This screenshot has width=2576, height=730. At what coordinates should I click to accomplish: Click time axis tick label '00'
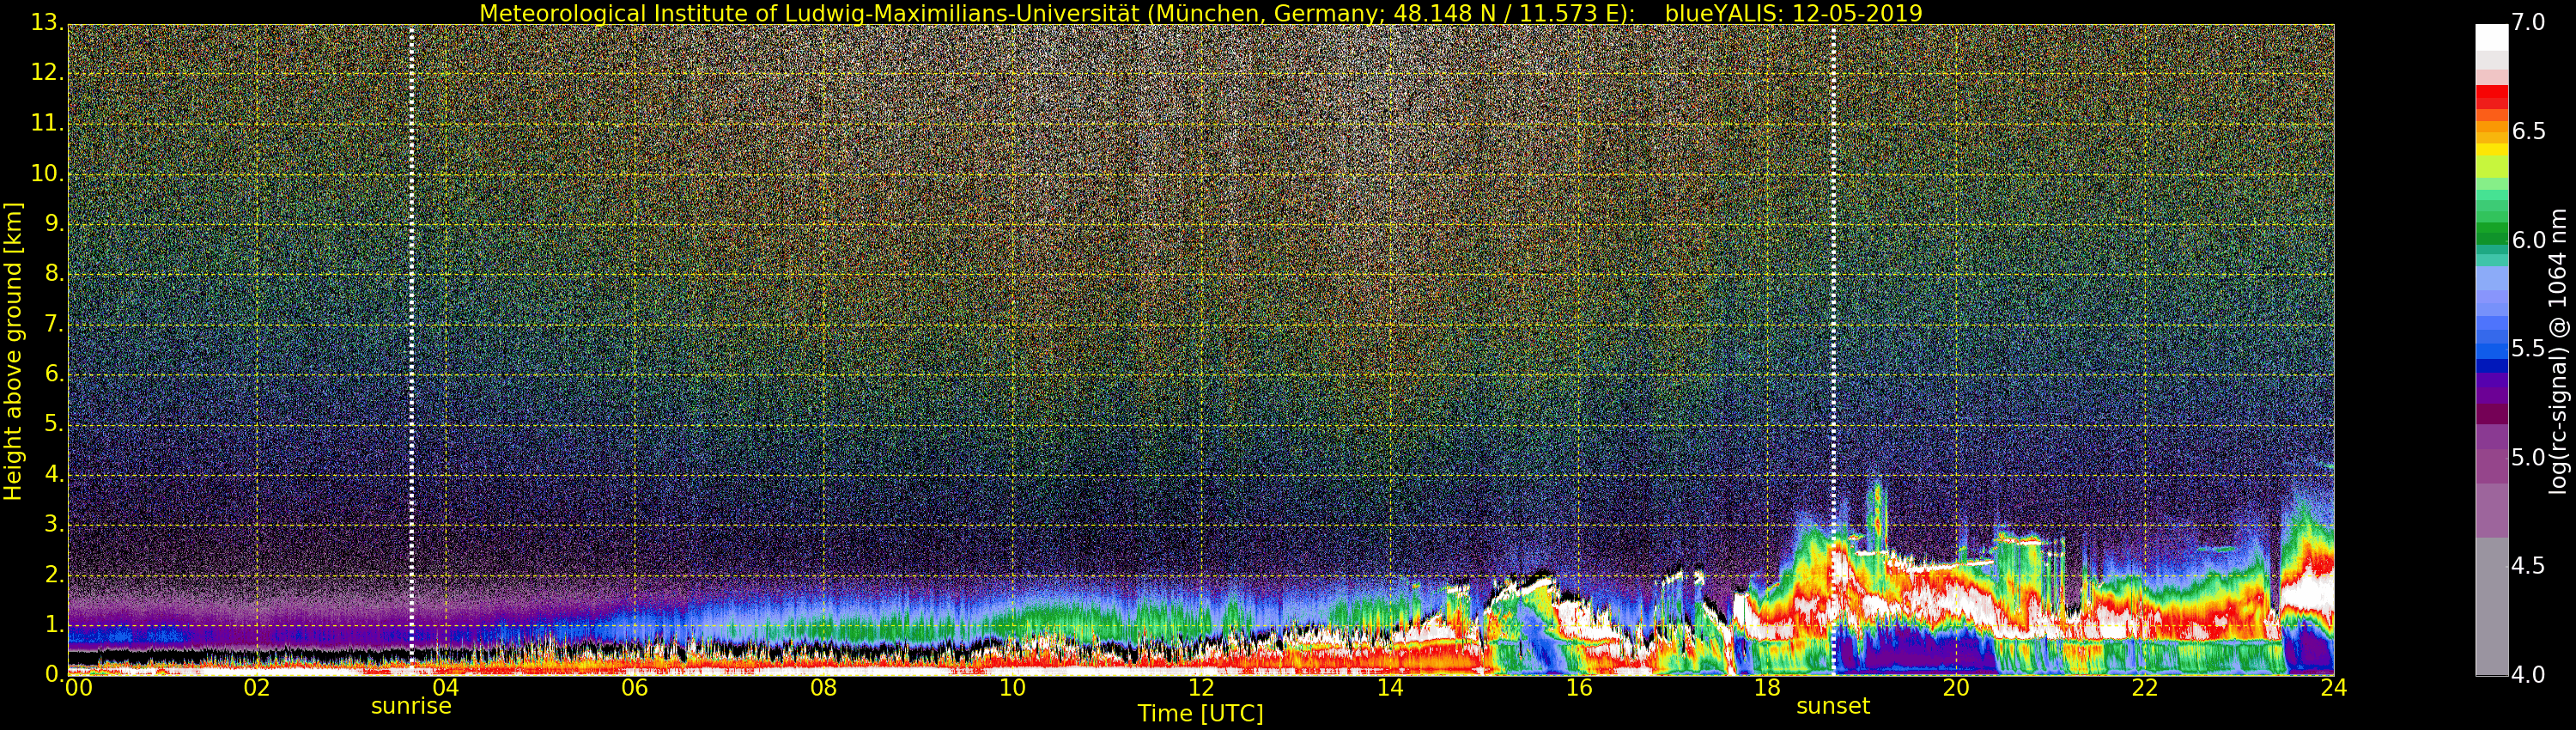(78, 688)
